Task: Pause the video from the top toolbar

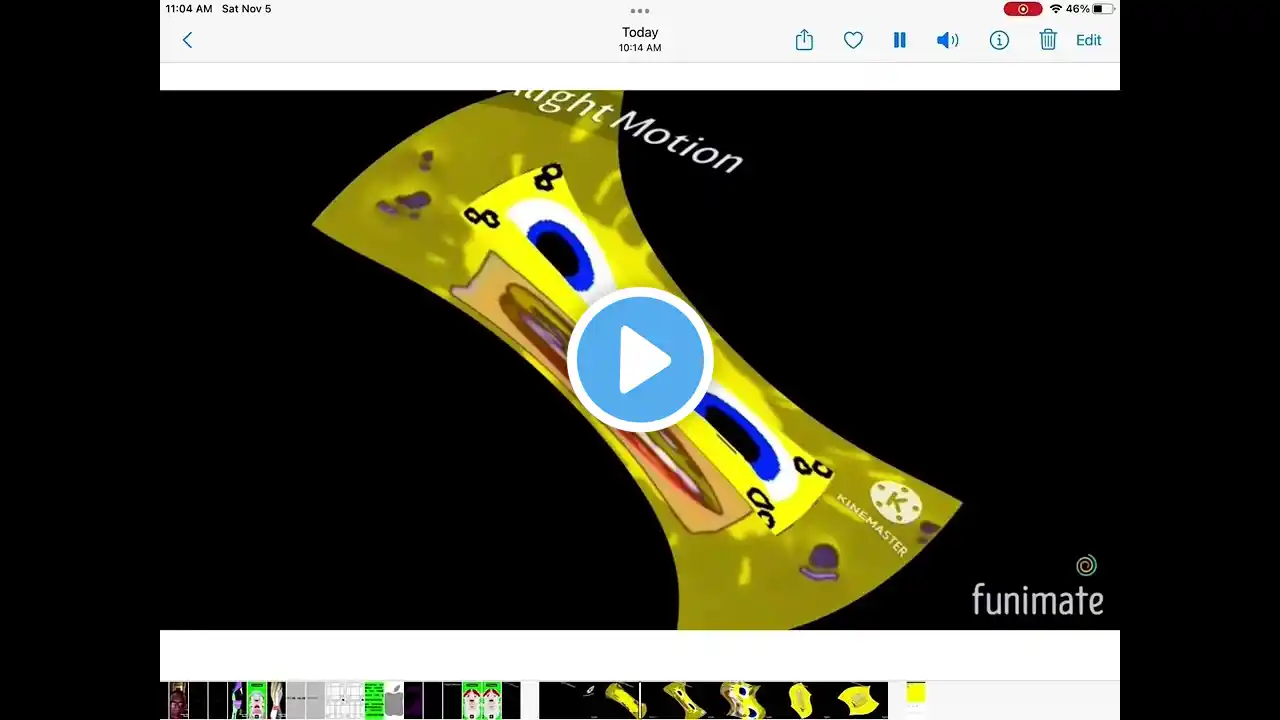Action: pyautogui.click(x=900, y=40)
